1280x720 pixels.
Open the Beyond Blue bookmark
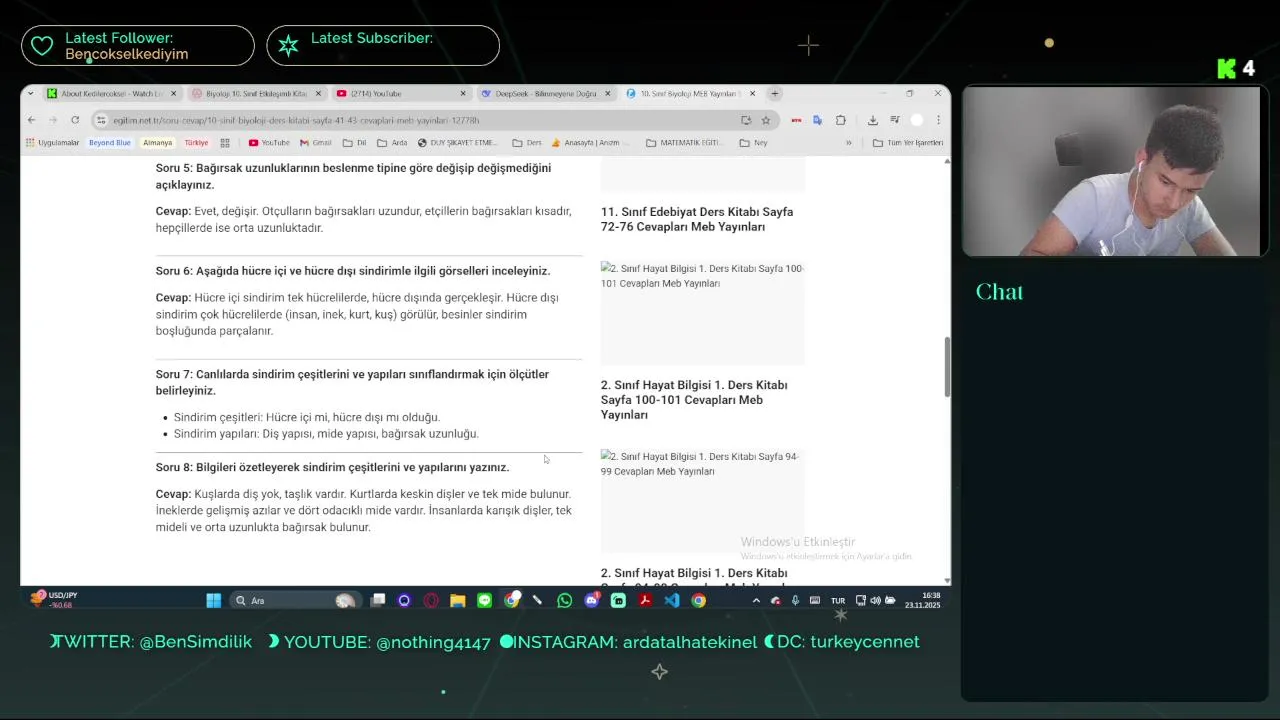(109, 143)
